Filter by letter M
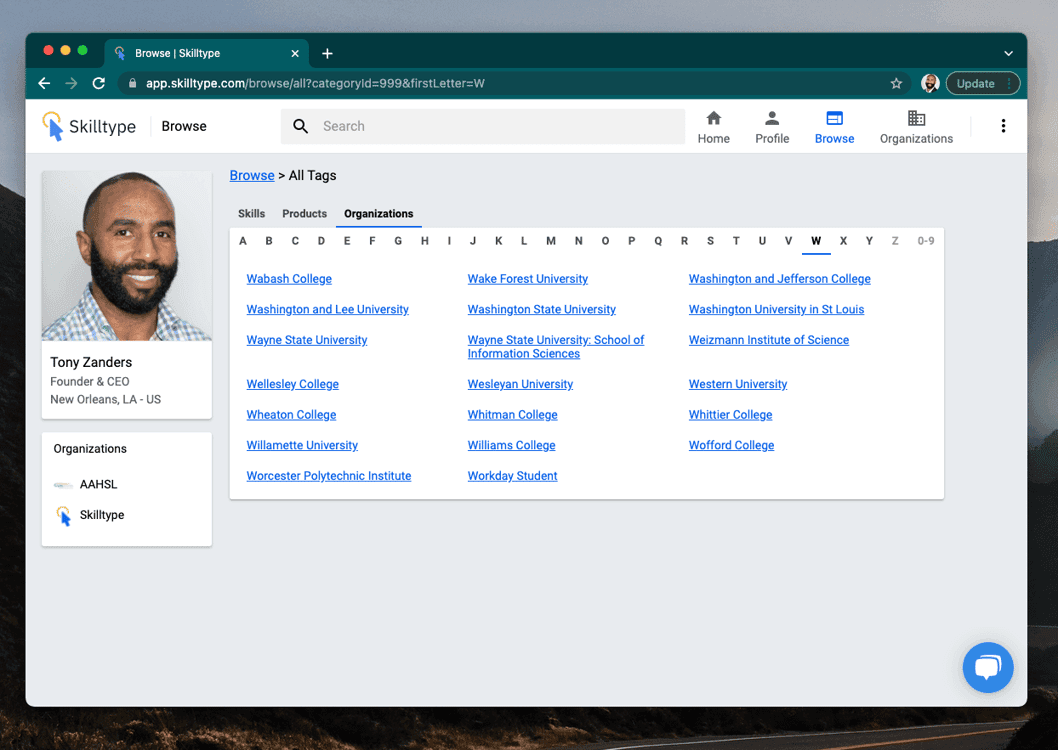The height and width of the screenshot is (750, 1058). pyautogui.click(x=551, y=241)
